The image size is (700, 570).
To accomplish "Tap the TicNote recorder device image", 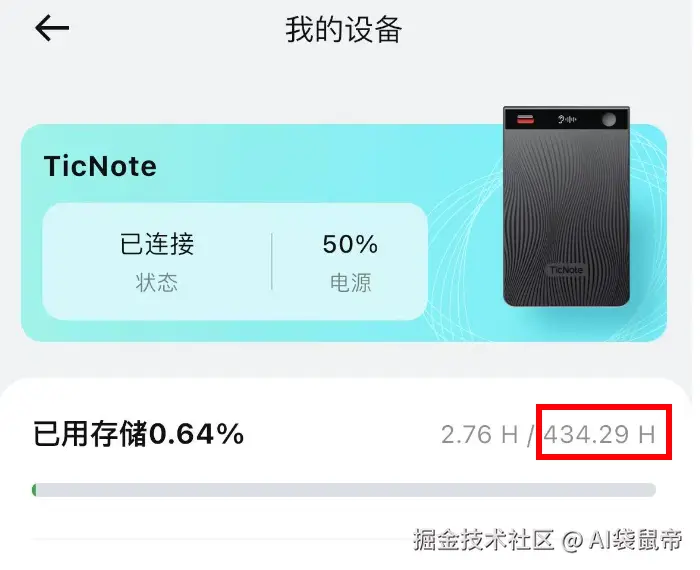I will pyautogui.click(x=566, y=206).
